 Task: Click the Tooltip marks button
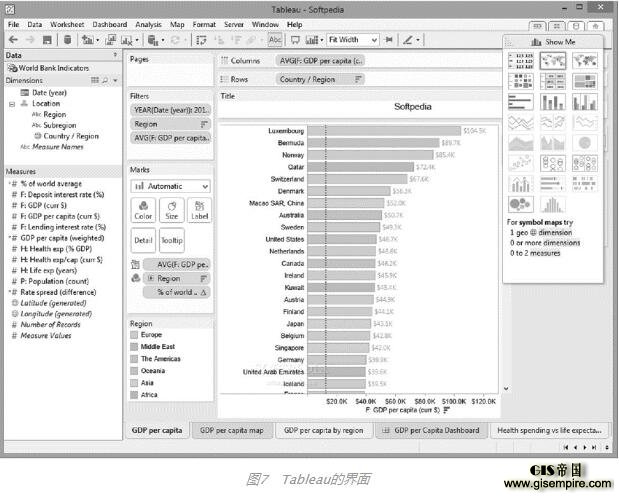[x=172, y=240]
